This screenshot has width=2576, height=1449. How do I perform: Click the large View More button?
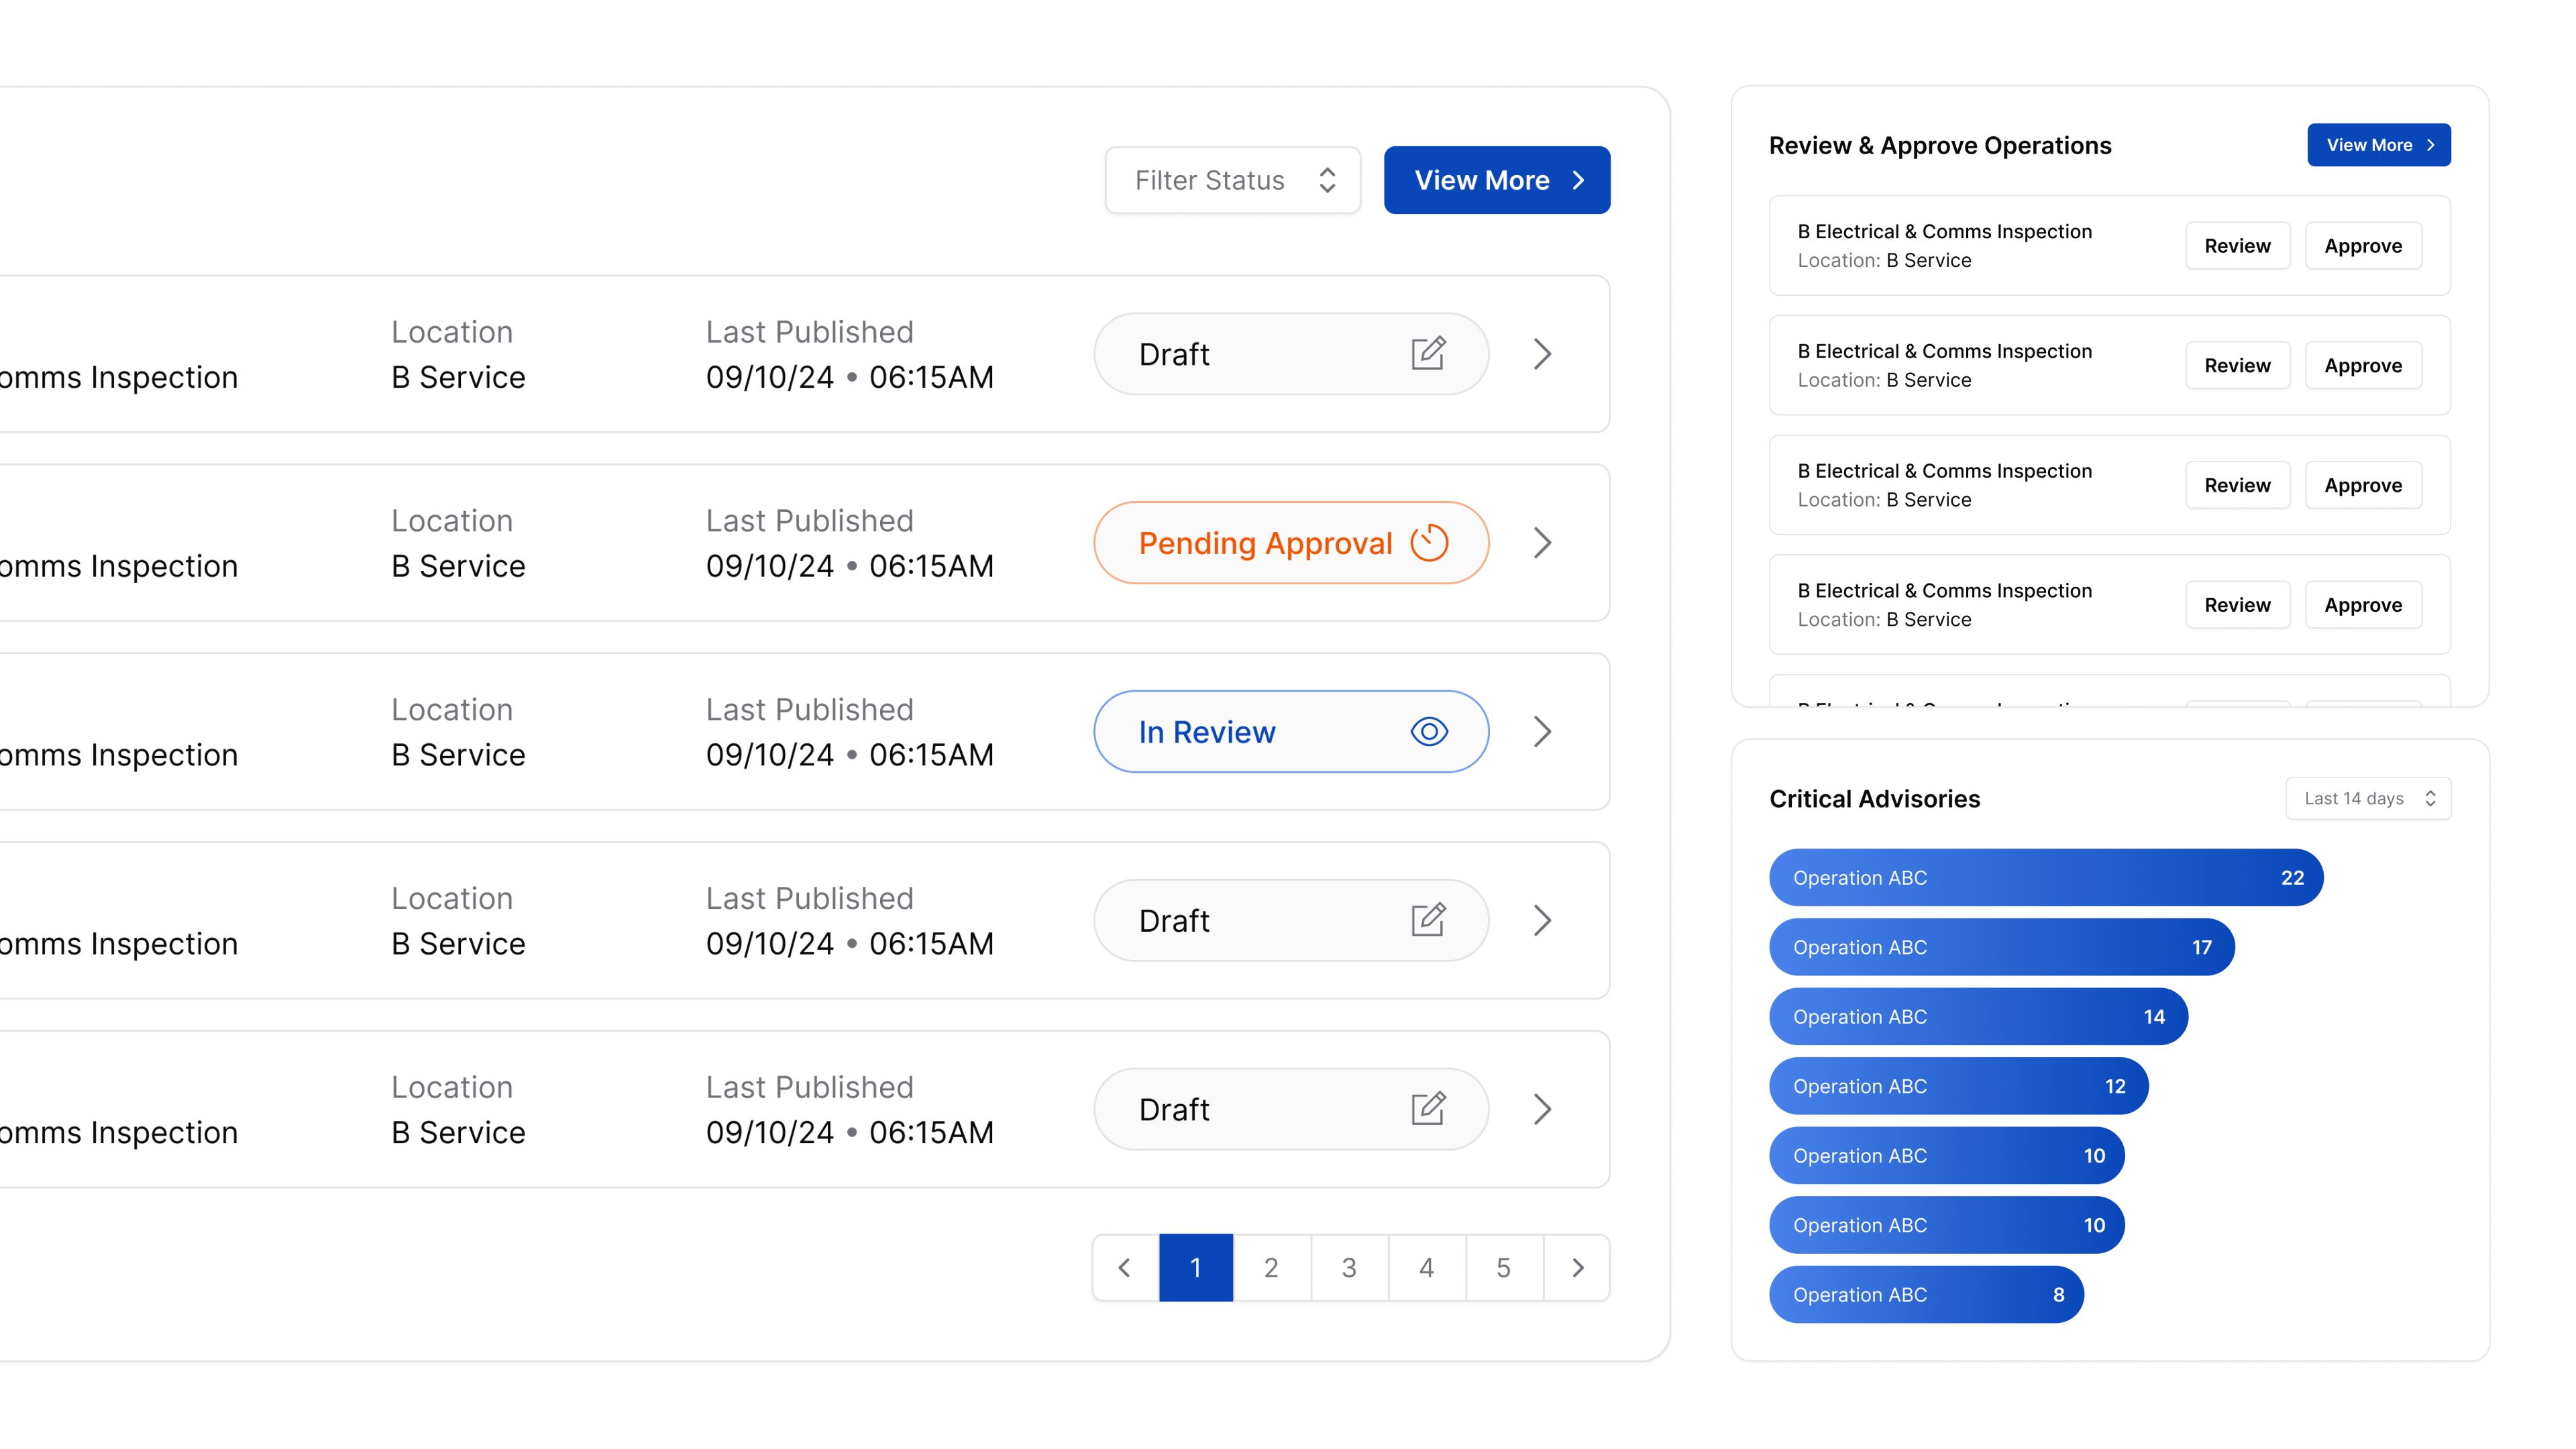(x=1496, y=180)
